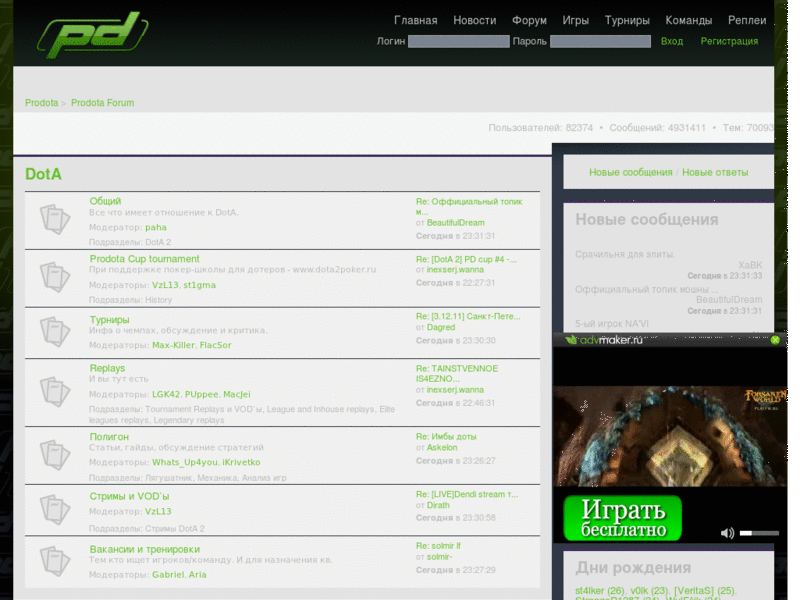
Task: Open the Форум menu item
Action: (529, 19)
